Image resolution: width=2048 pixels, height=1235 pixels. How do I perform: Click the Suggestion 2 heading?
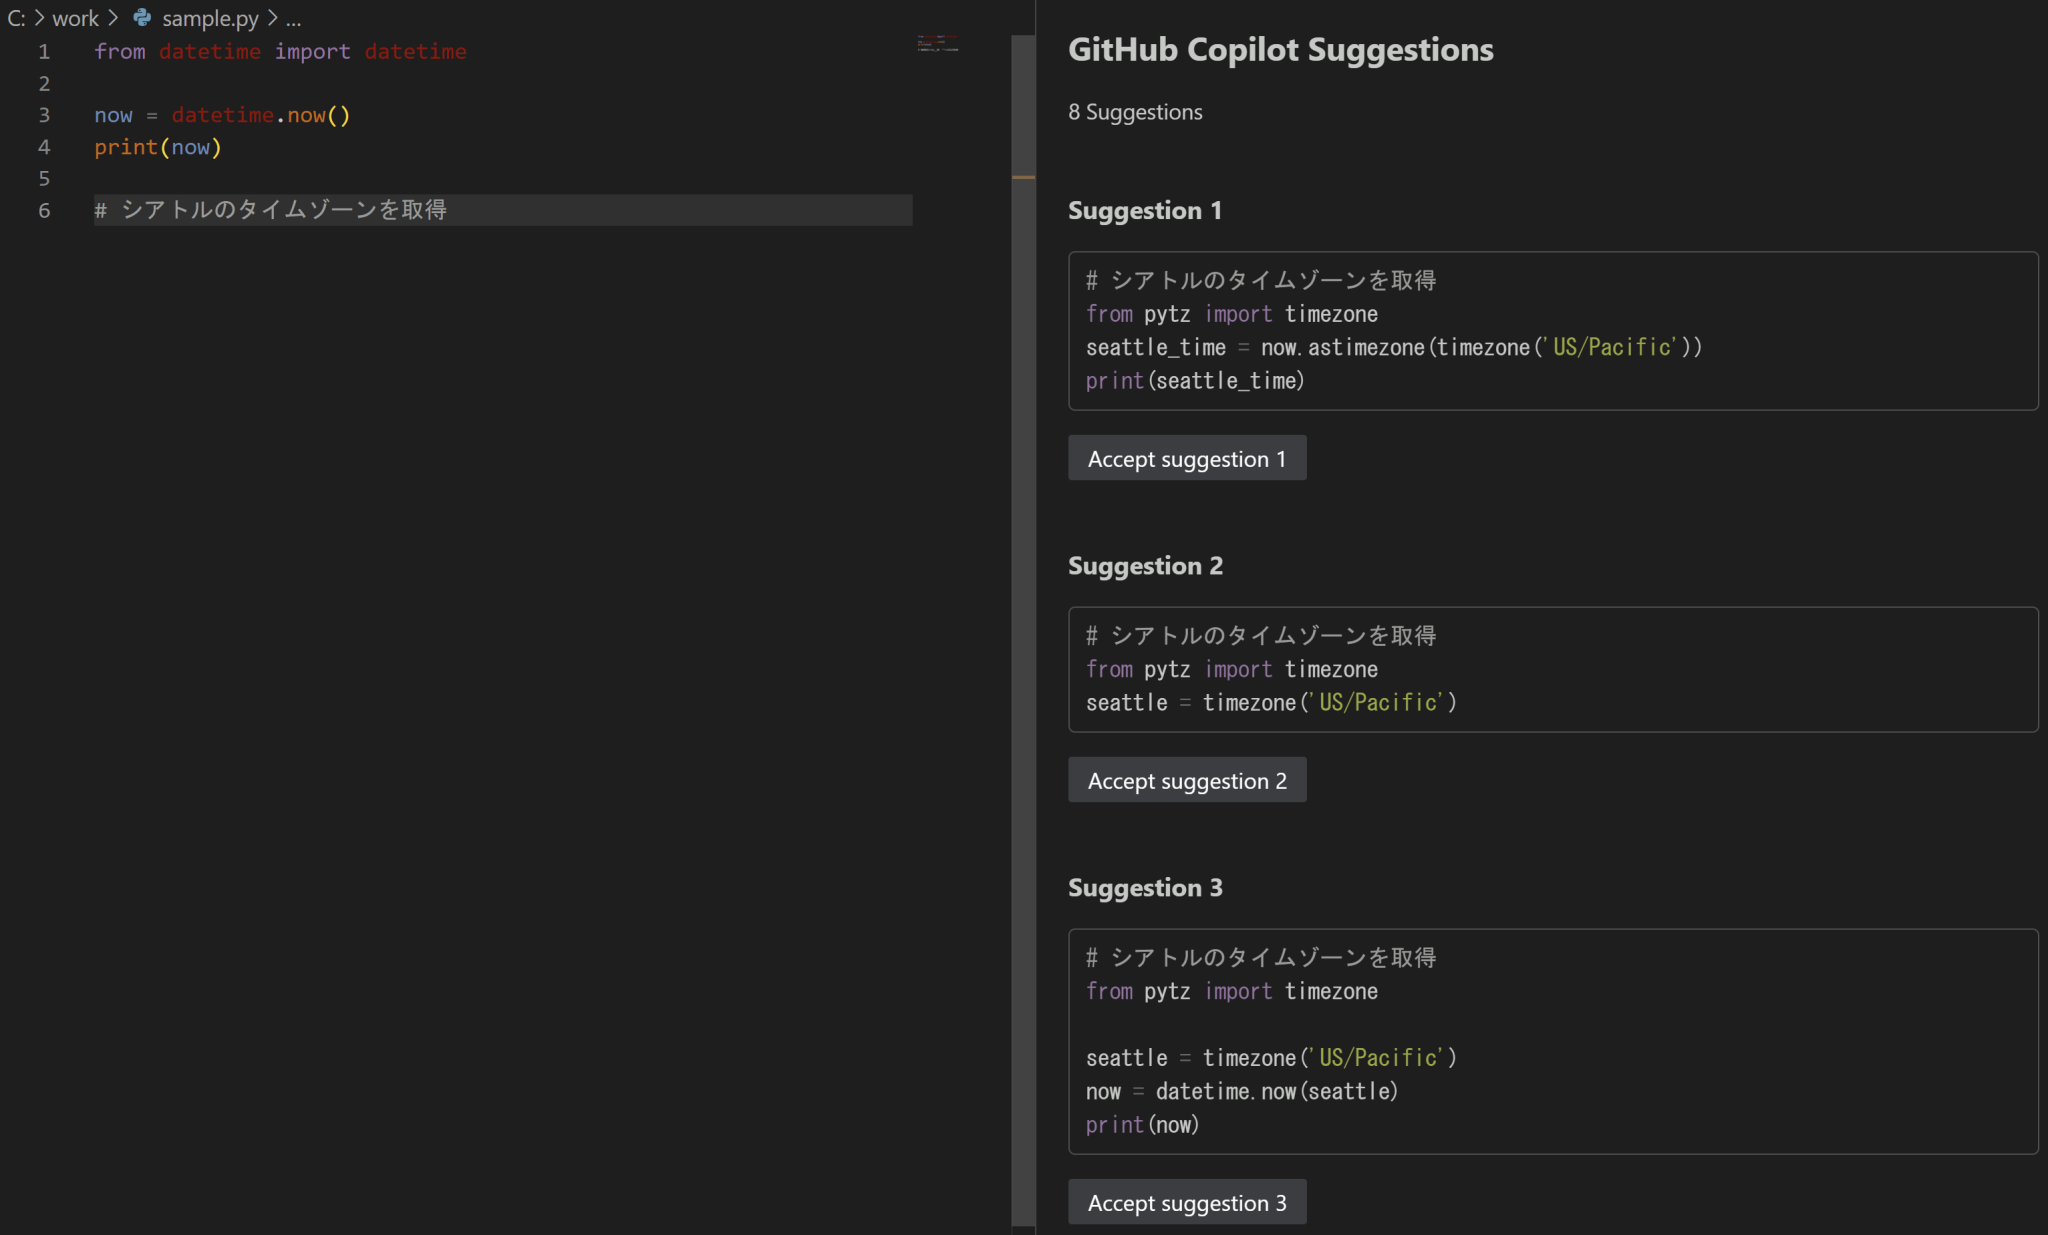tap(1146, 565)
